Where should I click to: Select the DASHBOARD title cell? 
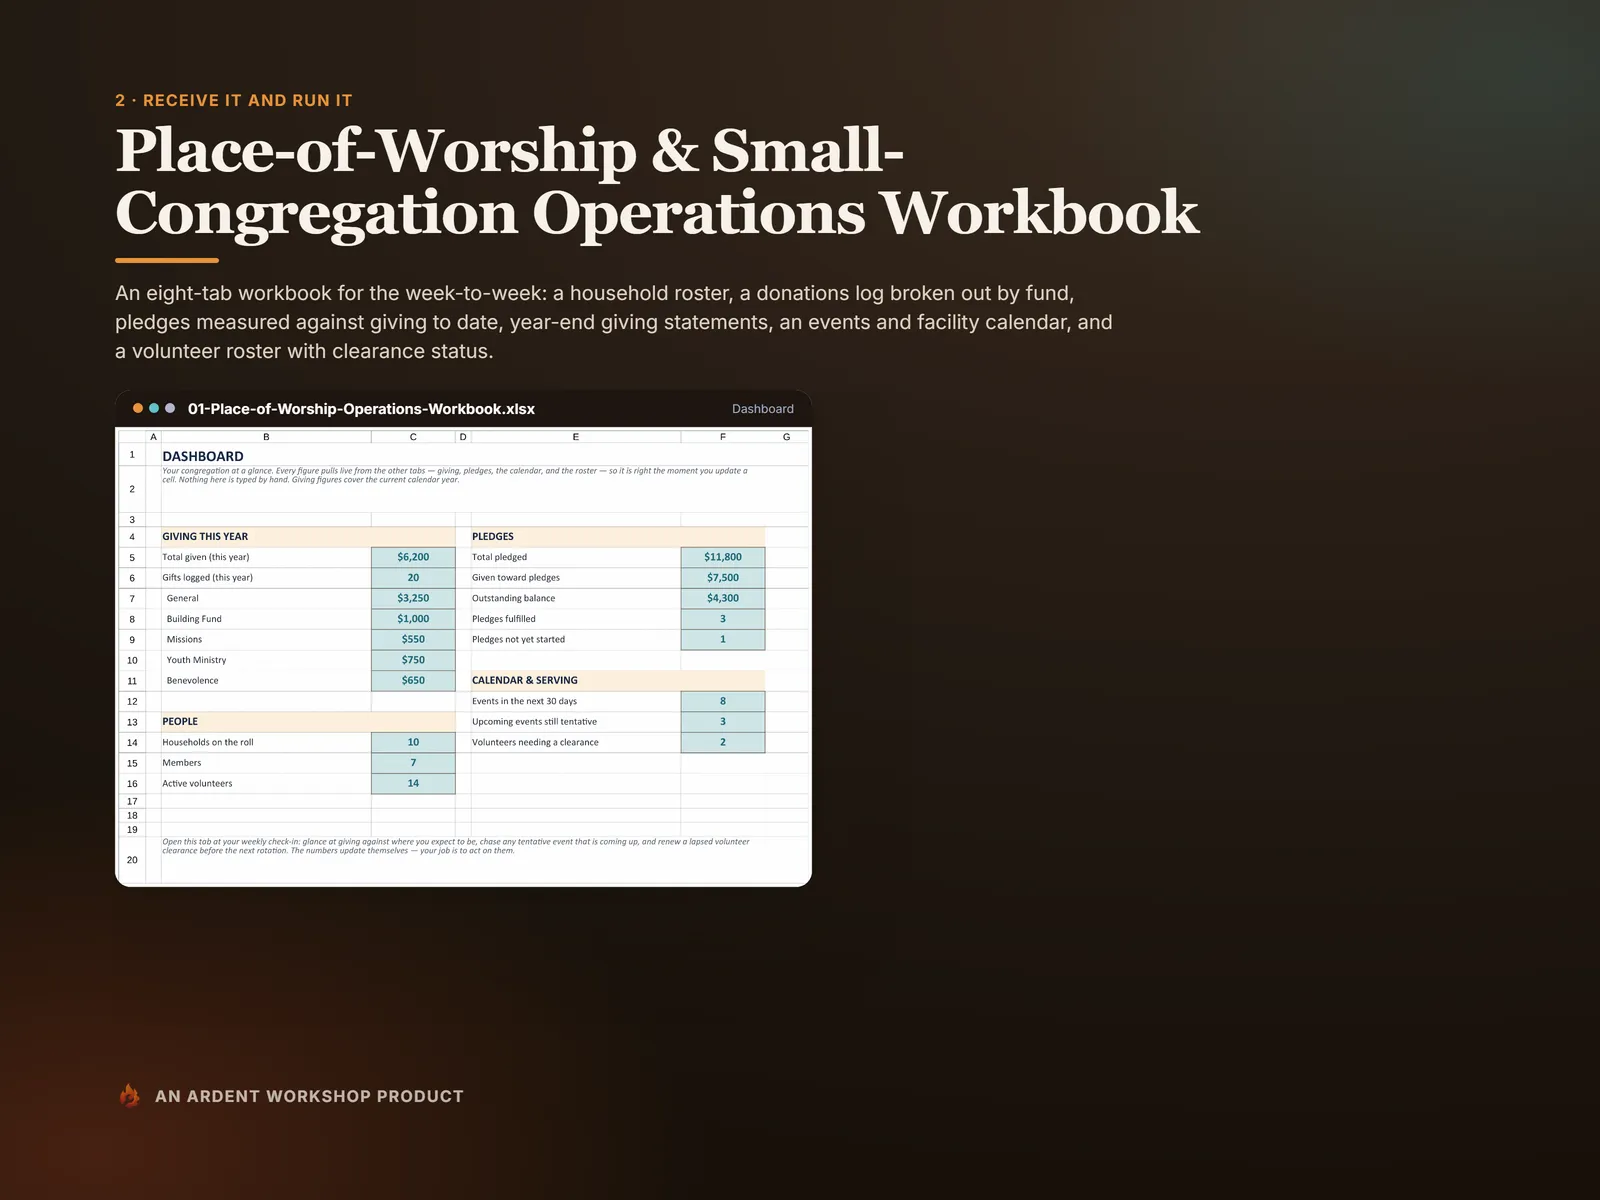click(203, 456)
